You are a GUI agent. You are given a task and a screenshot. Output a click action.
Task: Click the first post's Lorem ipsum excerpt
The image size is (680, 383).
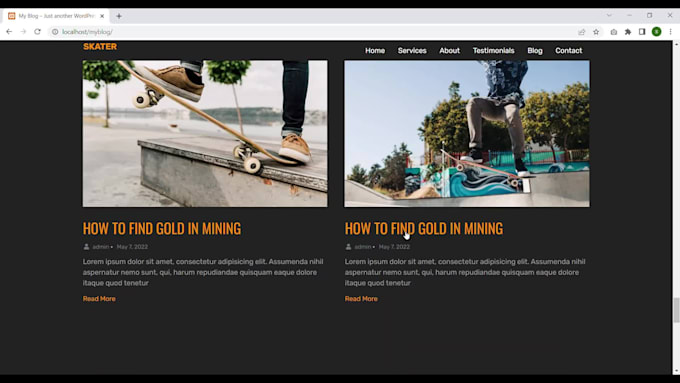[x=203, y=272]
